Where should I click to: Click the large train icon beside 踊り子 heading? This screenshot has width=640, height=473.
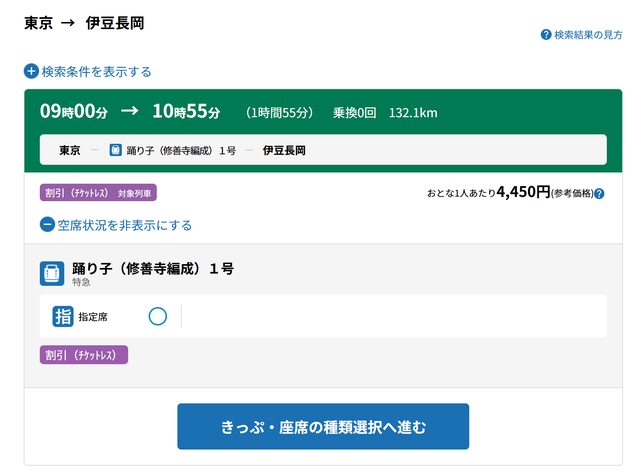tap(52, 273)
